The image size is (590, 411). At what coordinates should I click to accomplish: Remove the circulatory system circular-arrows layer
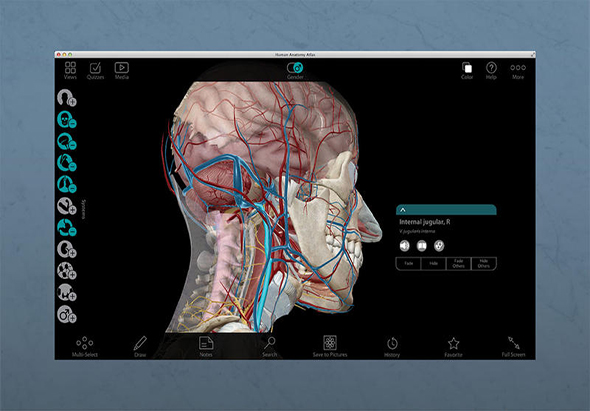point(67,227)
